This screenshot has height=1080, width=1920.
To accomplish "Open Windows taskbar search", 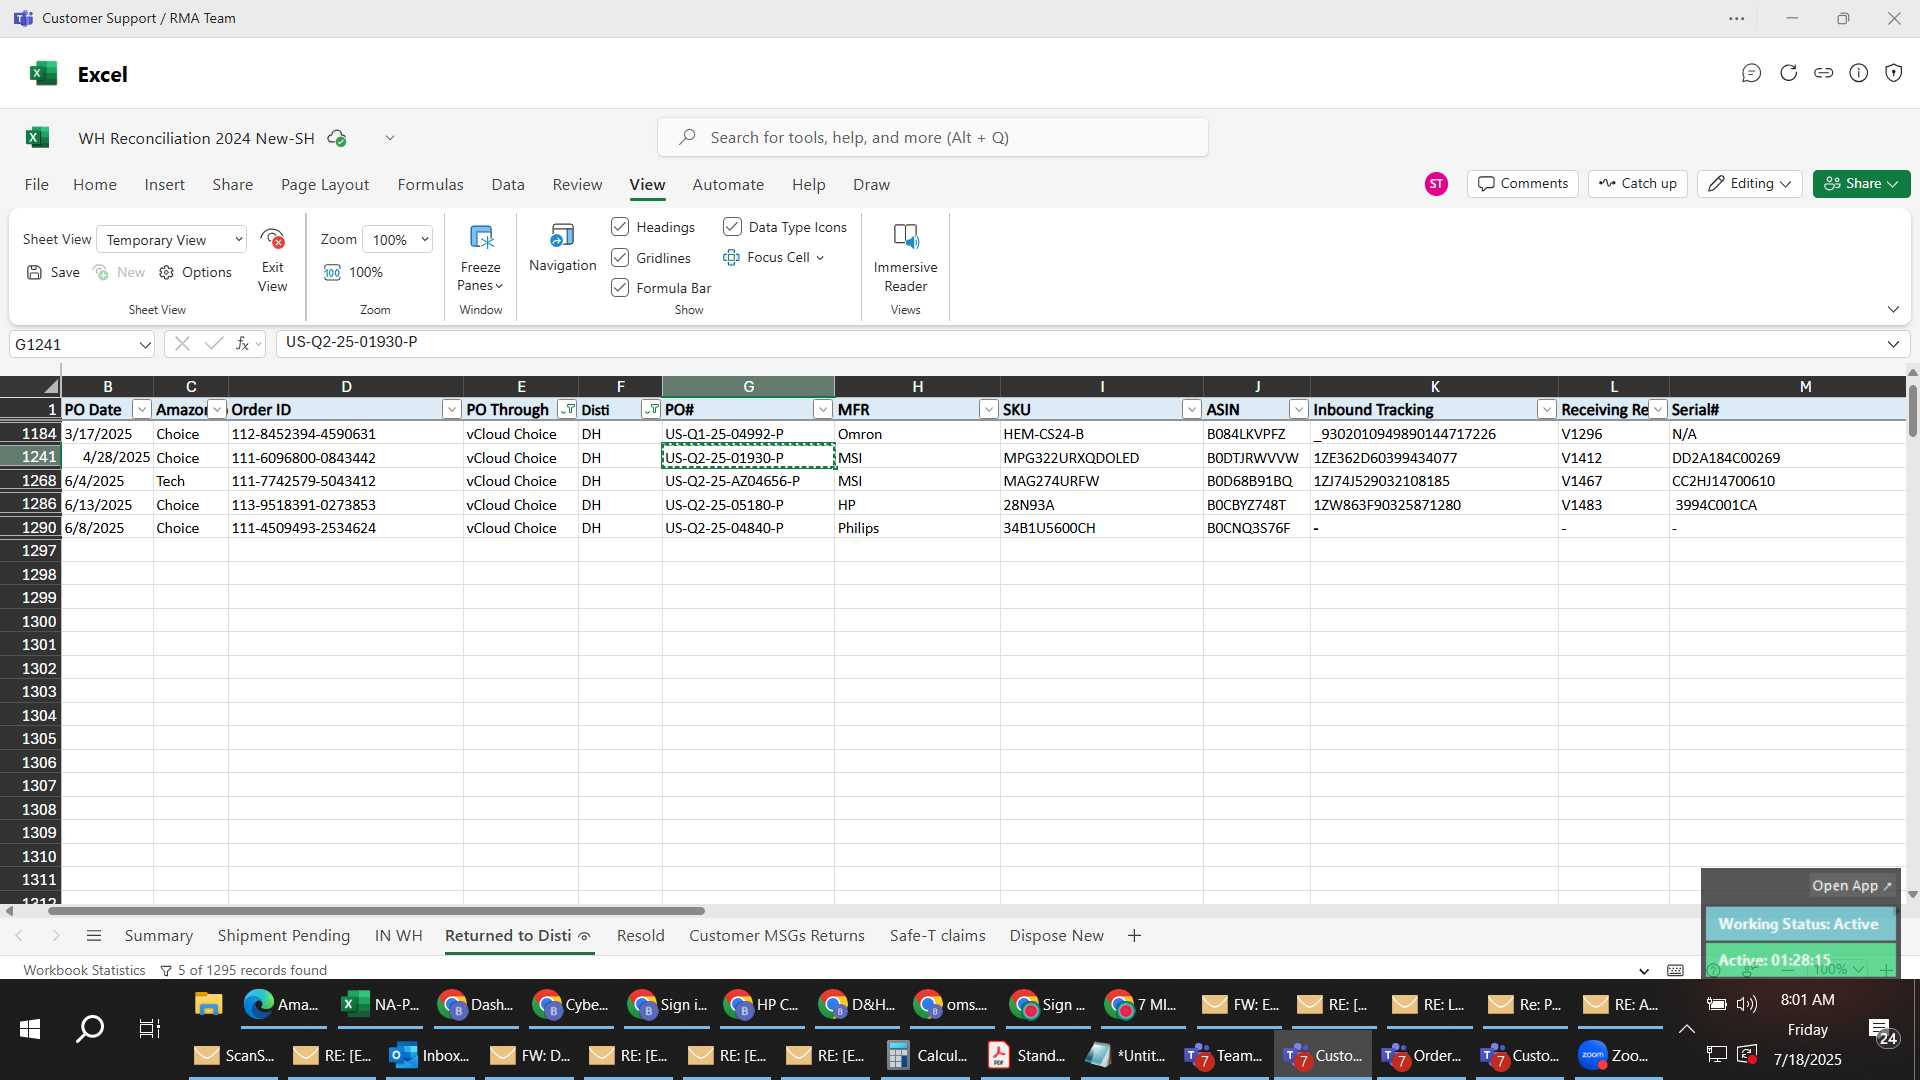I will [90, 1029].
